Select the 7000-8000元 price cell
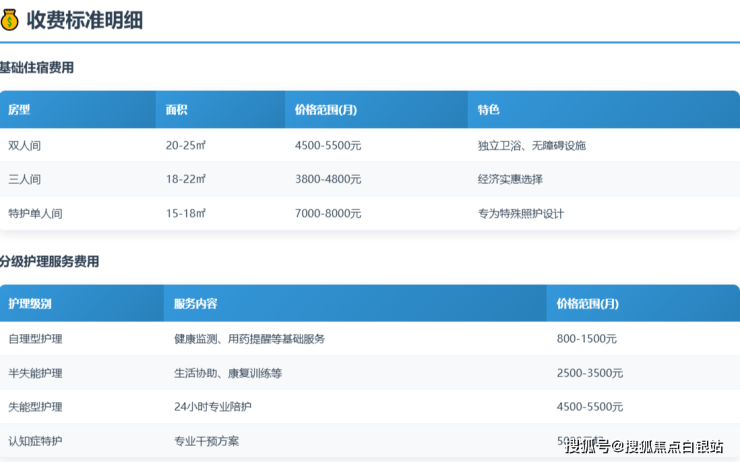This screenshot has width=740, height=462. [x=328, y=213]
